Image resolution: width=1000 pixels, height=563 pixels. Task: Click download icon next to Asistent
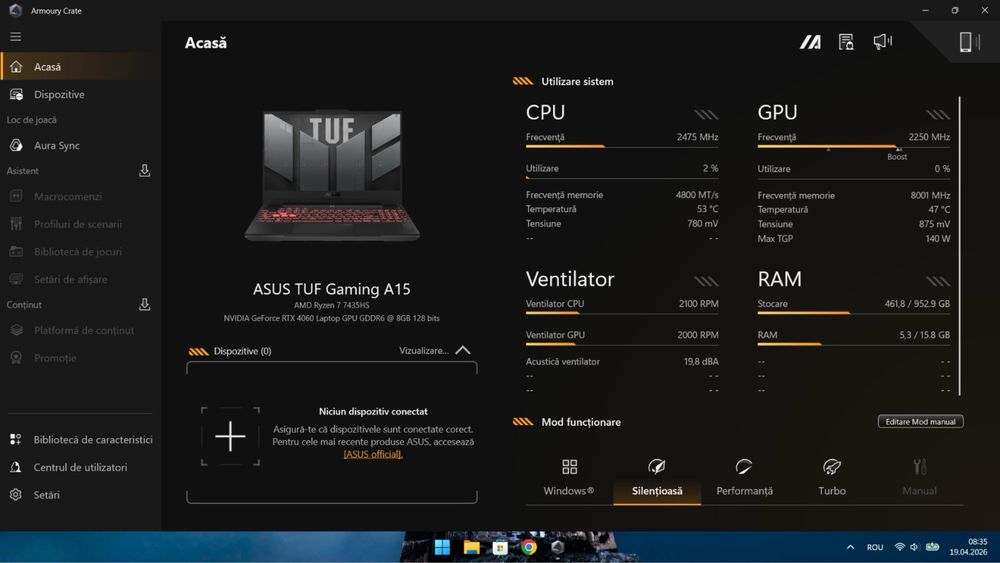click(145, 171)
